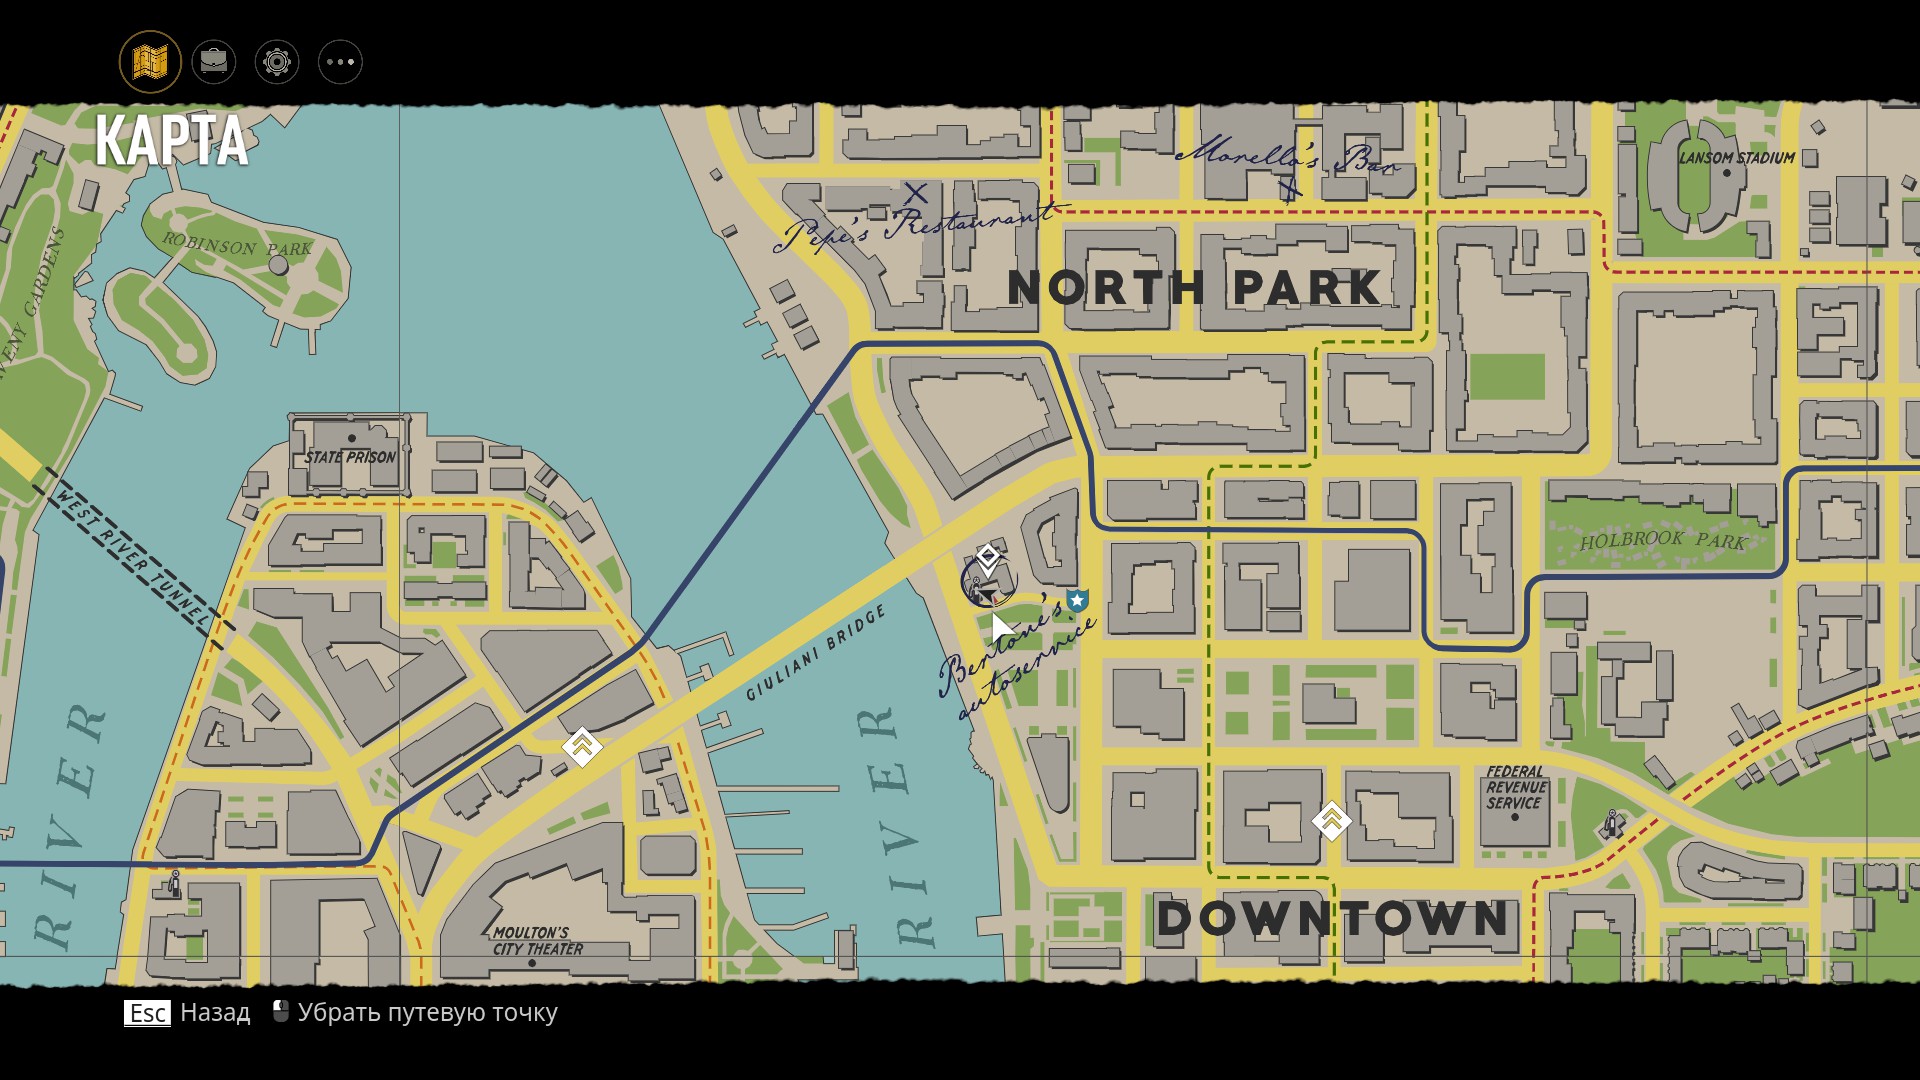Click the double-chevron marker near Giuliani Bridge
This screenshot has width=1920, height=1080.
tap(582, 745)
